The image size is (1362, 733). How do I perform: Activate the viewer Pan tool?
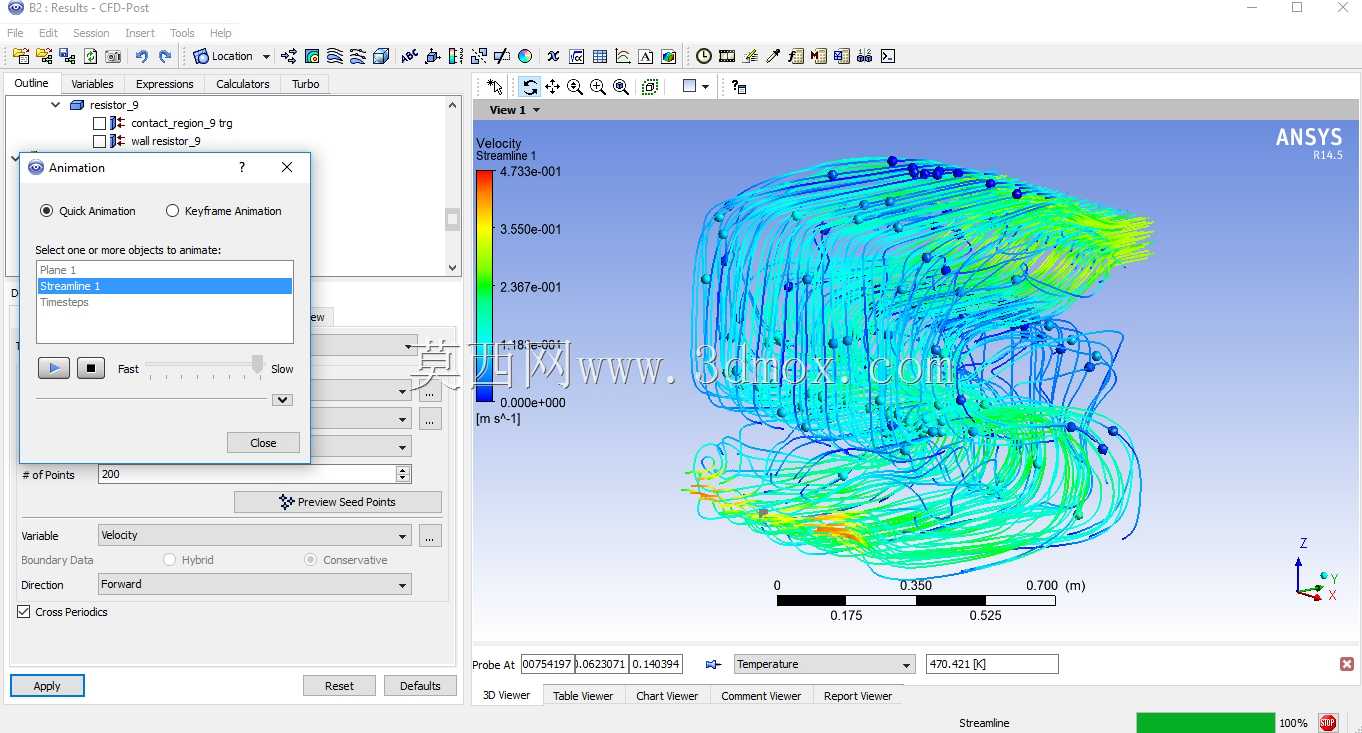point(552,87)
